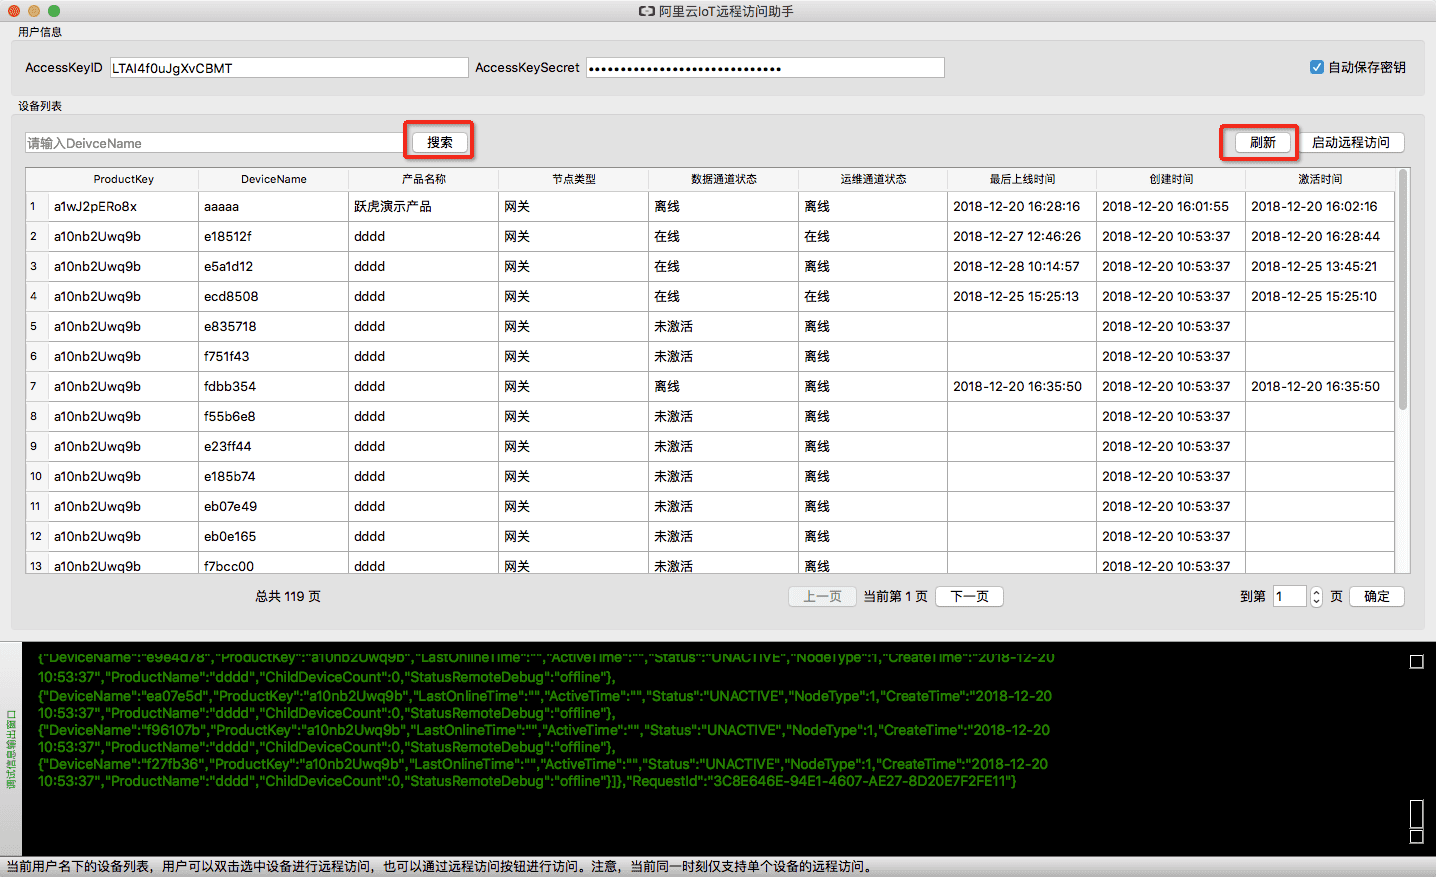1436x877 pixels.
Task: Click the 请输入DeivceName search box
Action: click(x=215, y=143)
